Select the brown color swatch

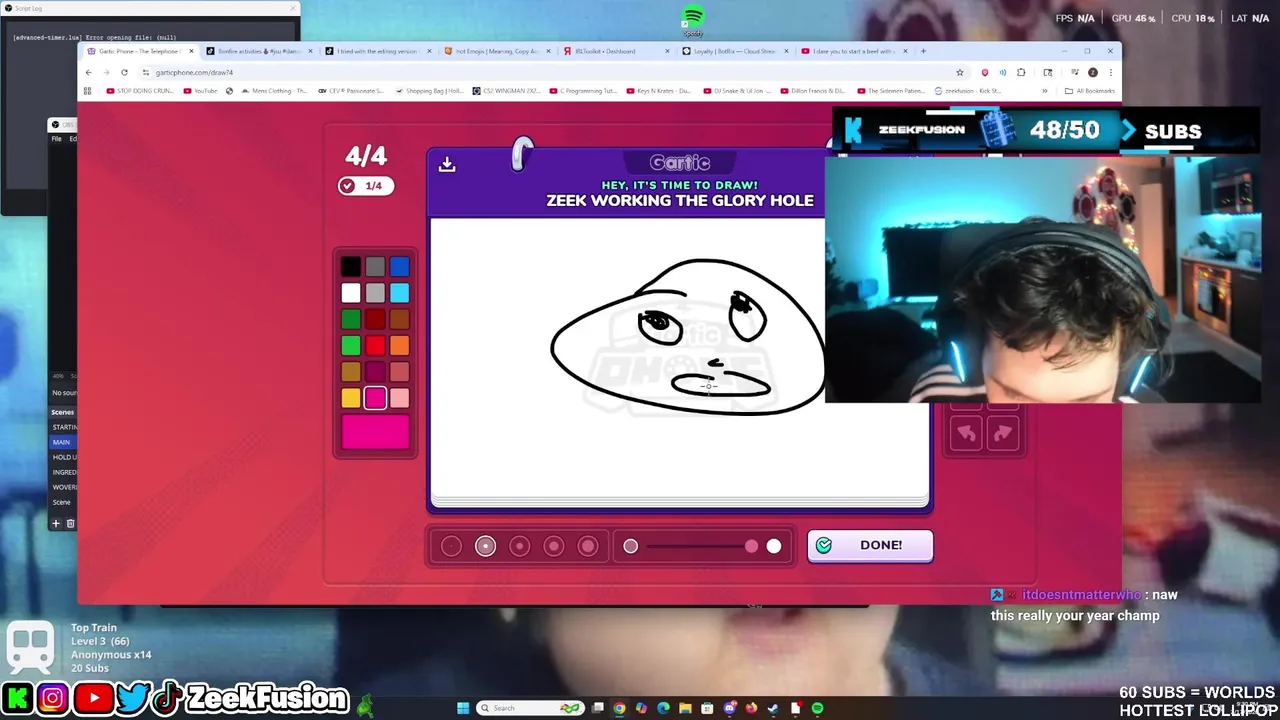pyautogui.click(x=399, y=319)
